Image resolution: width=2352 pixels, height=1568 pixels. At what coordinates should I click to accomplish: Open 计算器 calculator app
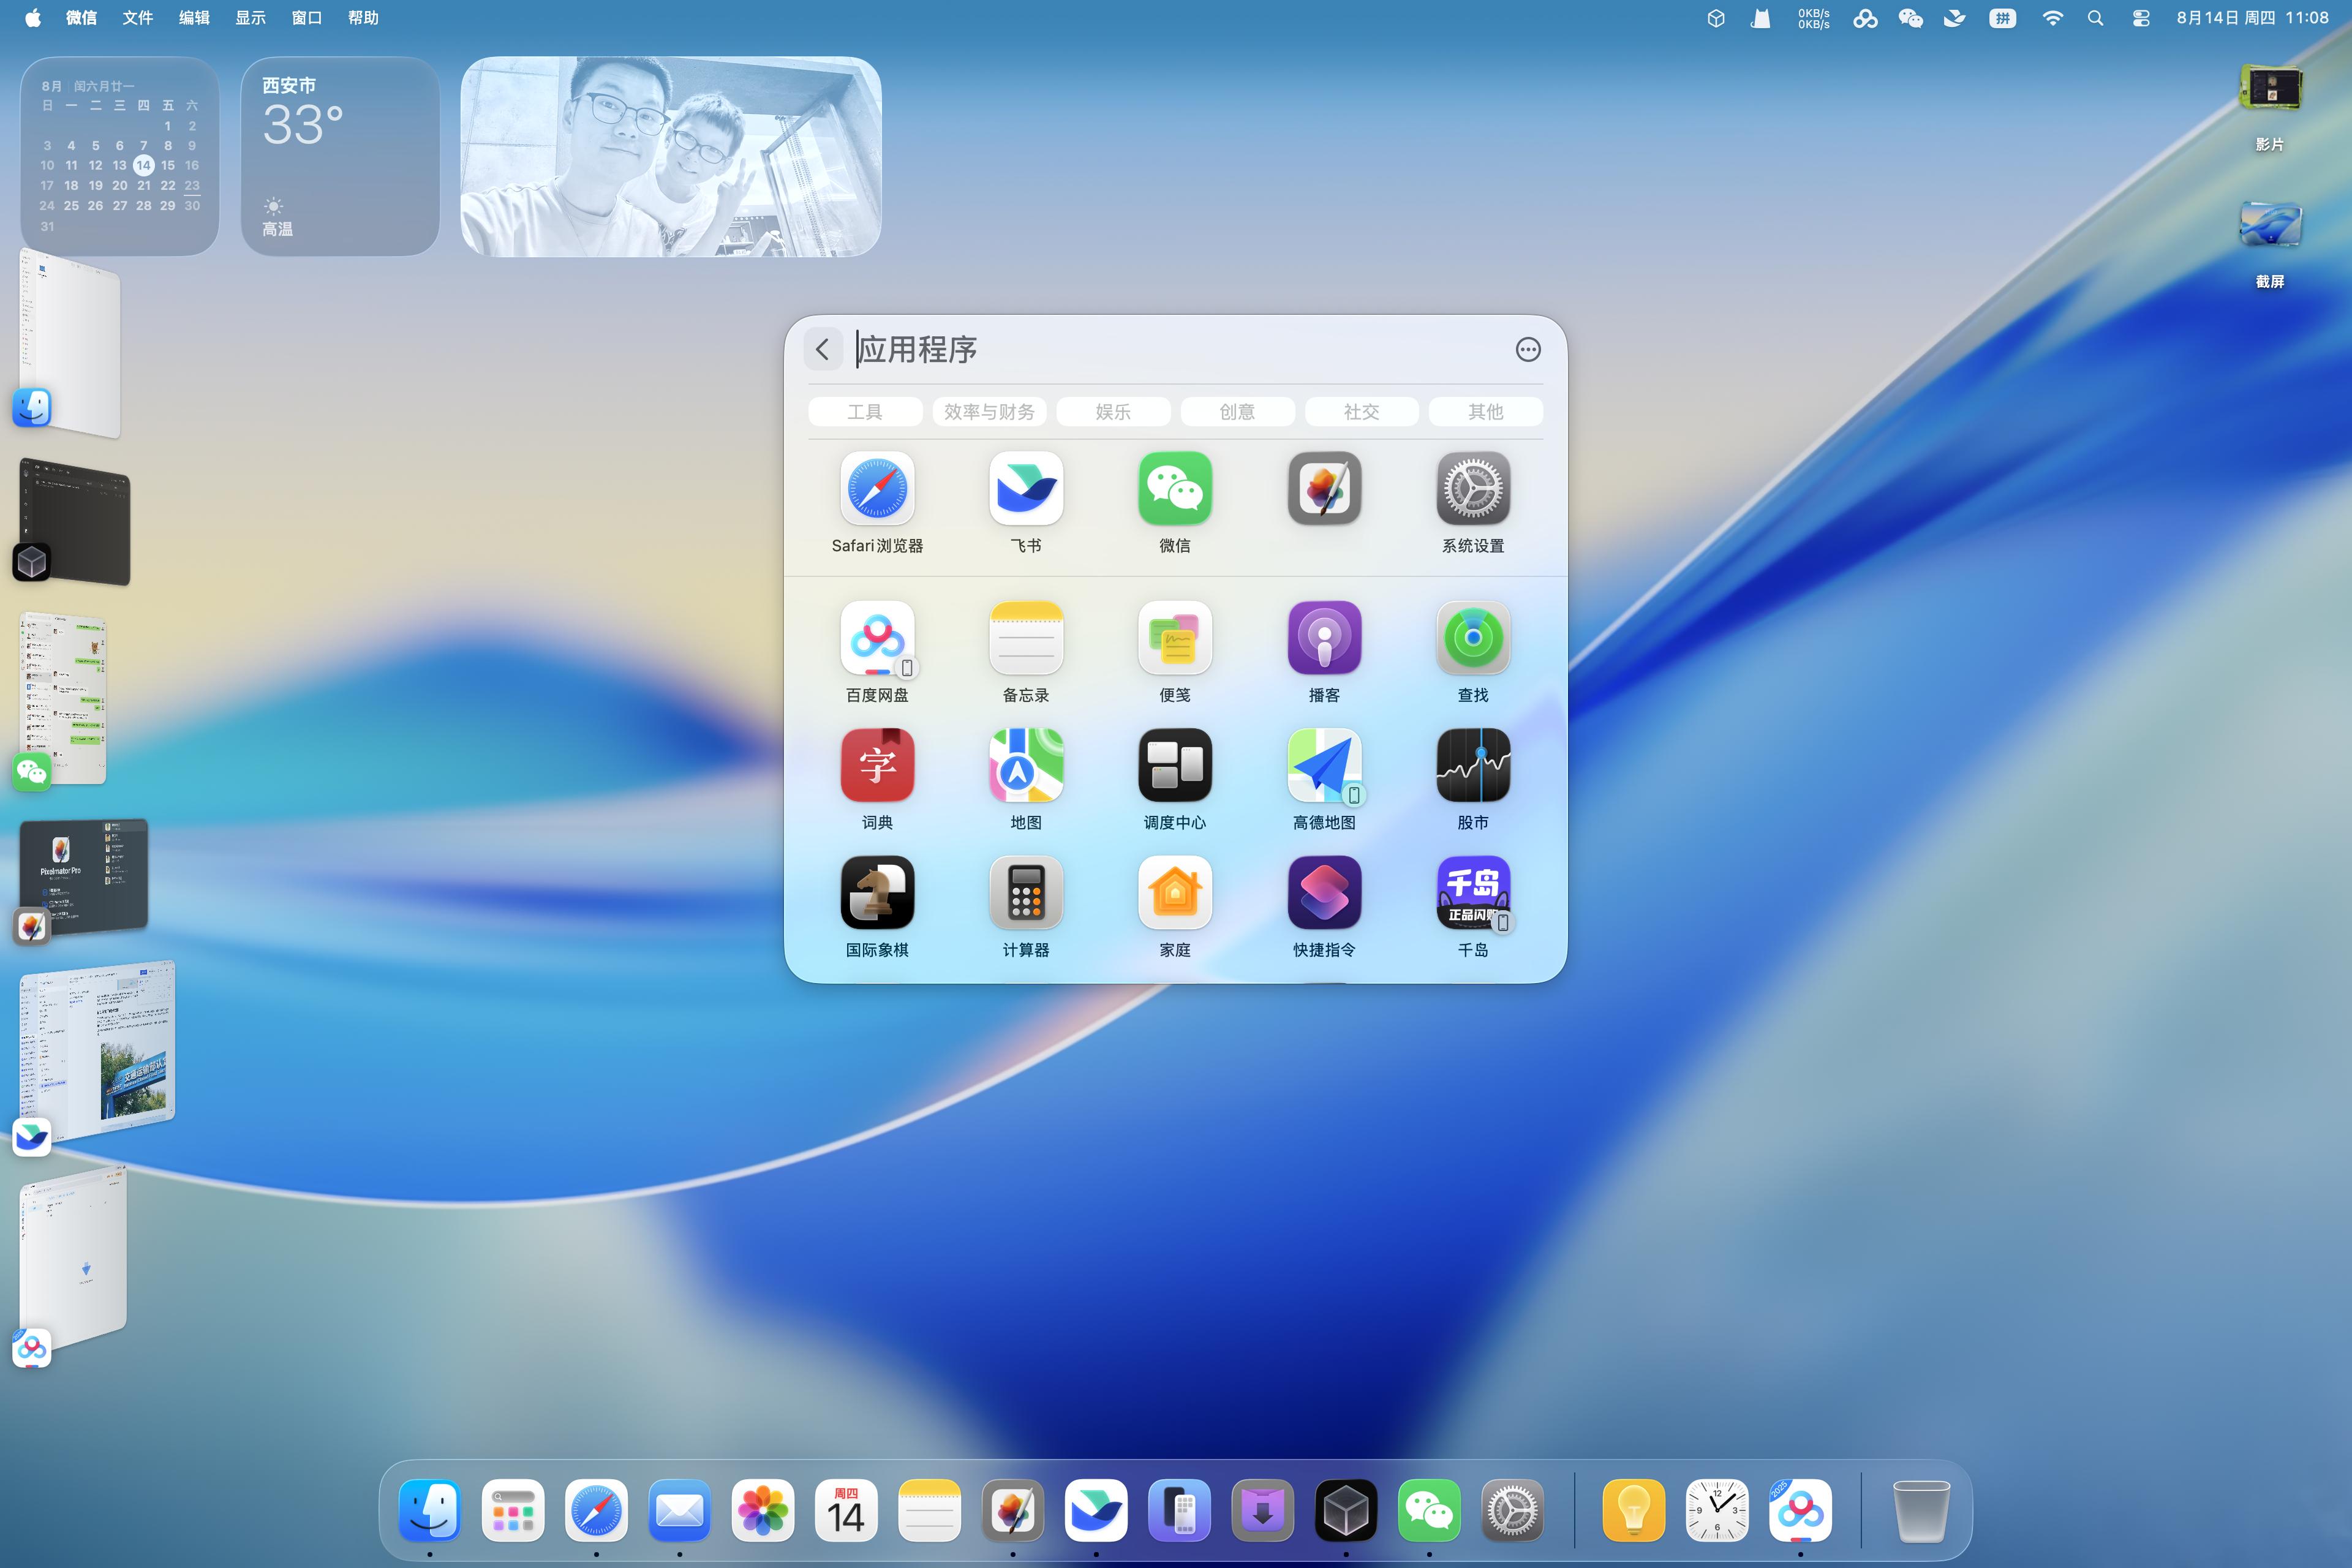coord(1026,893)
